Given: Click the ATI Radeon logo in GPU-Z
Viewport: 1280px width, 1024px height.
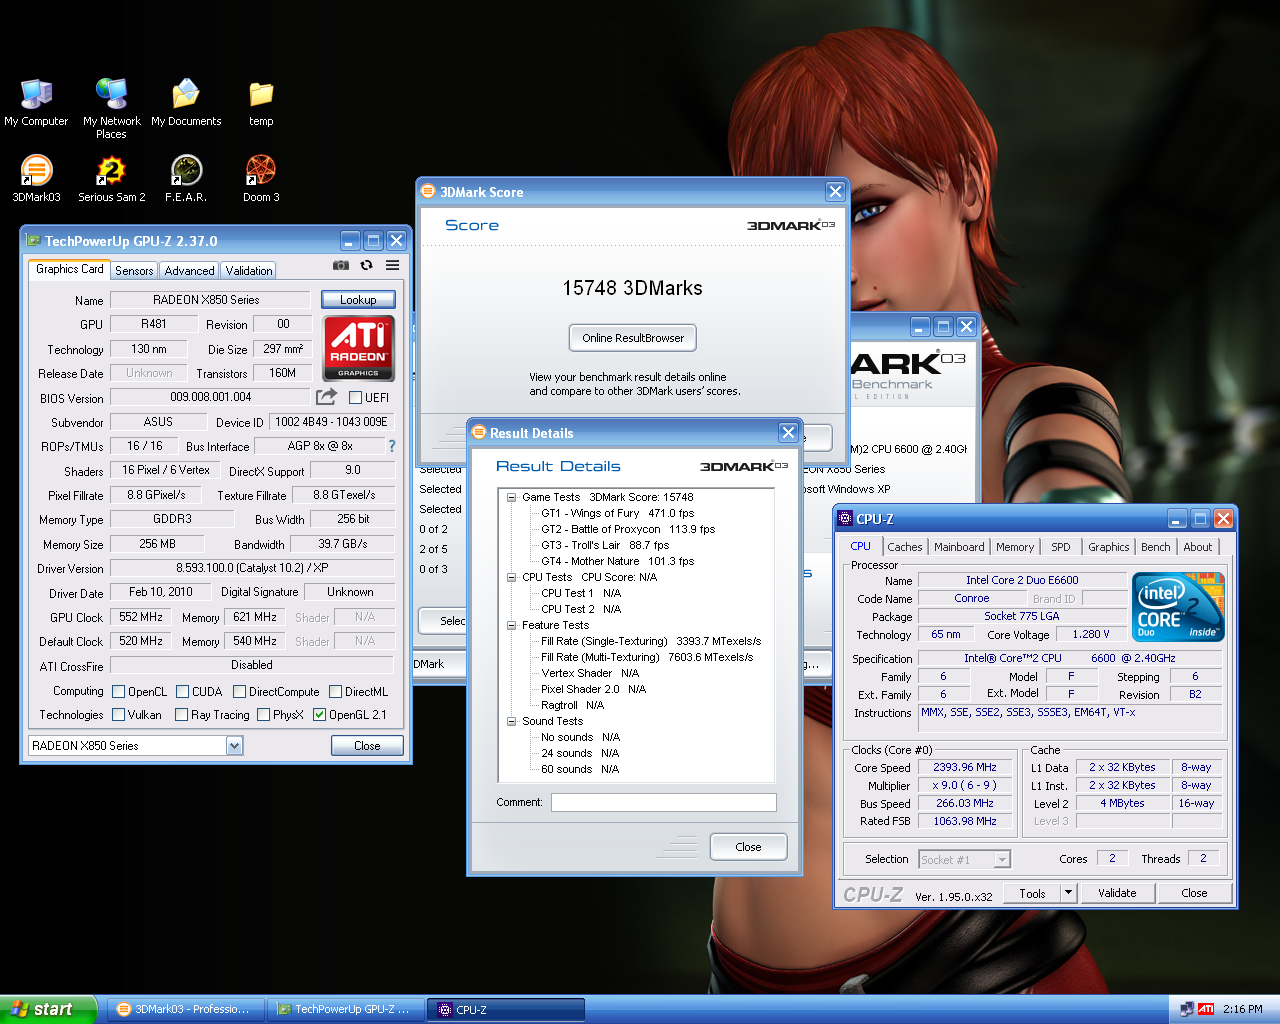Looking at the screenshot, I should 359,347.
